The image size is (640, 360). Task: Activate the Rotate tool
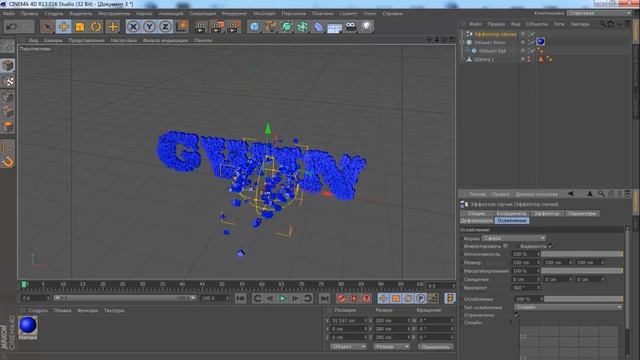[96, 27]
